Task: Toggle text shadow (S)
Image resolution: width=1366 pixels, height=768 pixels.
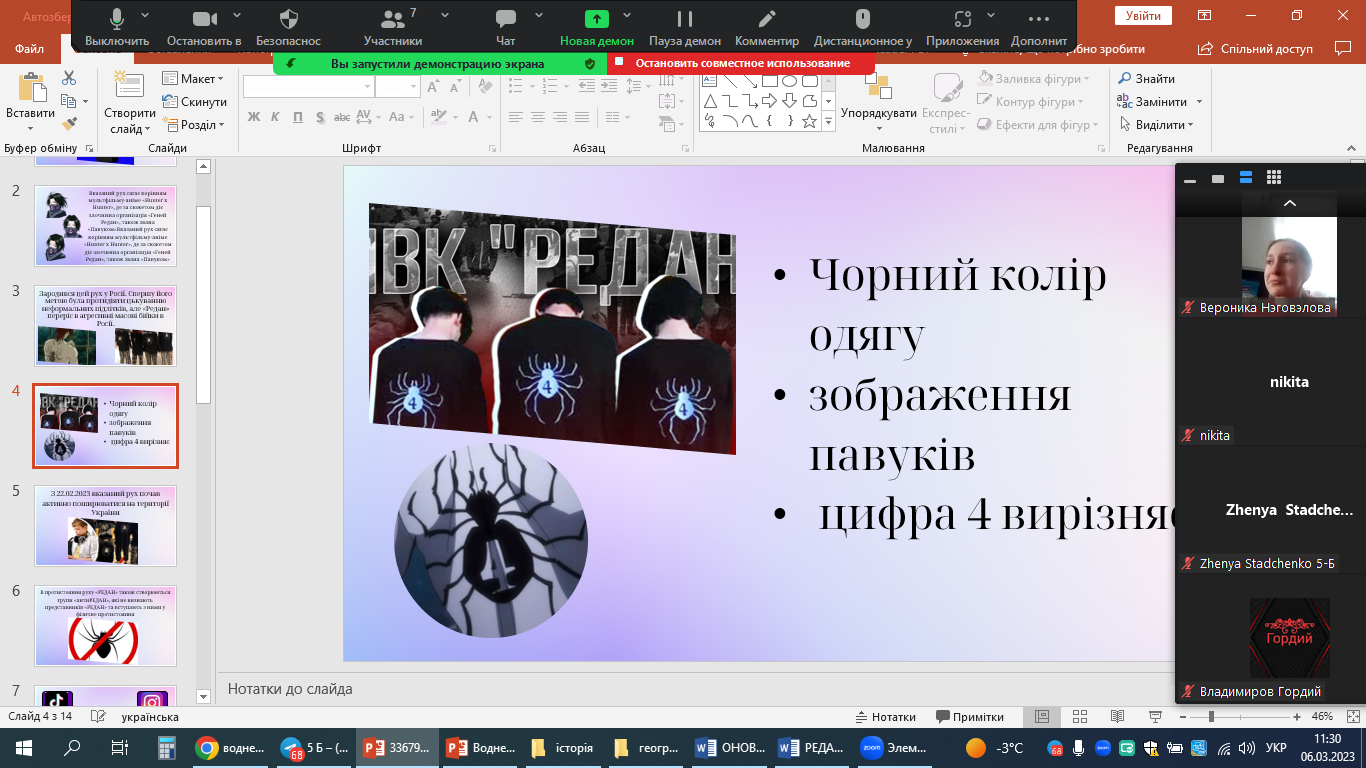Action: click(321, 117)
